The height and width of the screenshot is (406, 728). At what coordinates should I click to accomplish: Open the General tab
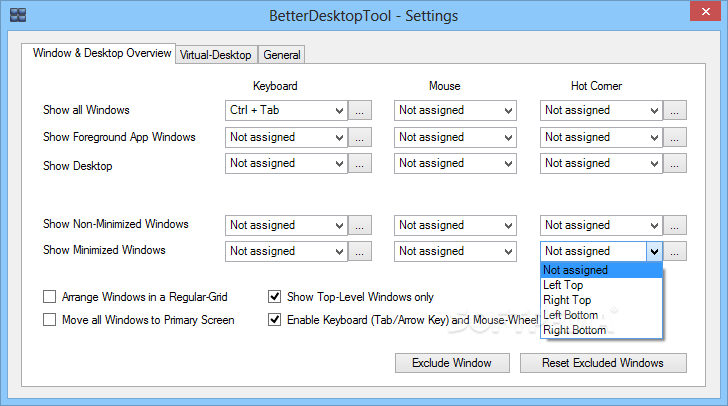(x=282, y=55)
